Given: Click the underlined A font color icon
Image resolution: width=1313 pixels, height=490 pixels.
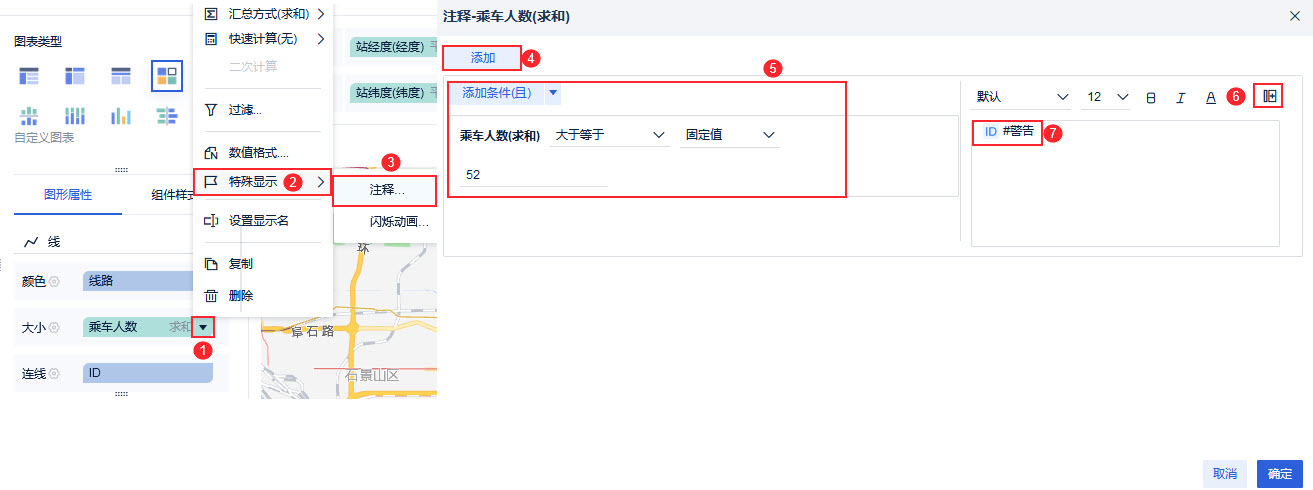Looking at the screenshot, I should point(1210,97).
